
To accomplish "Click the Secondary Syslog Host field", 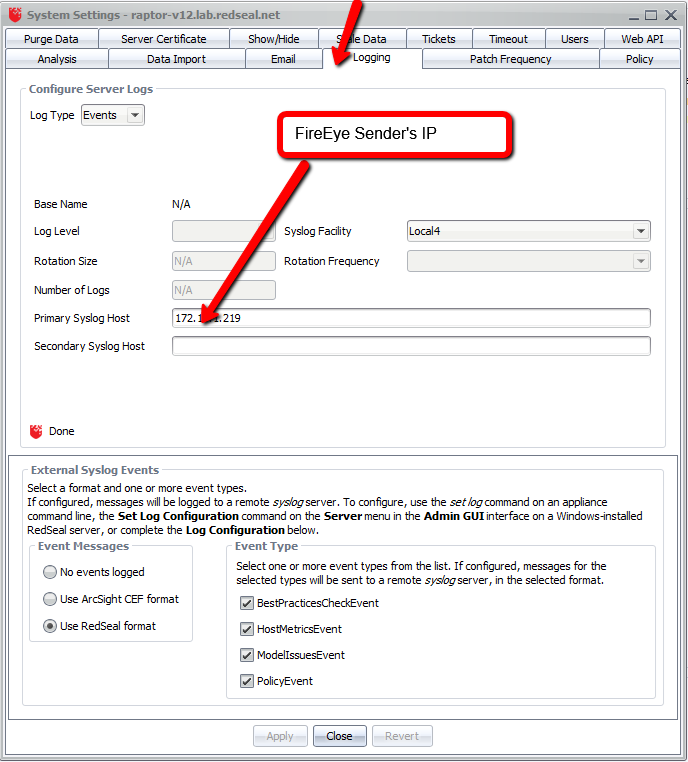I will [411, 346].
